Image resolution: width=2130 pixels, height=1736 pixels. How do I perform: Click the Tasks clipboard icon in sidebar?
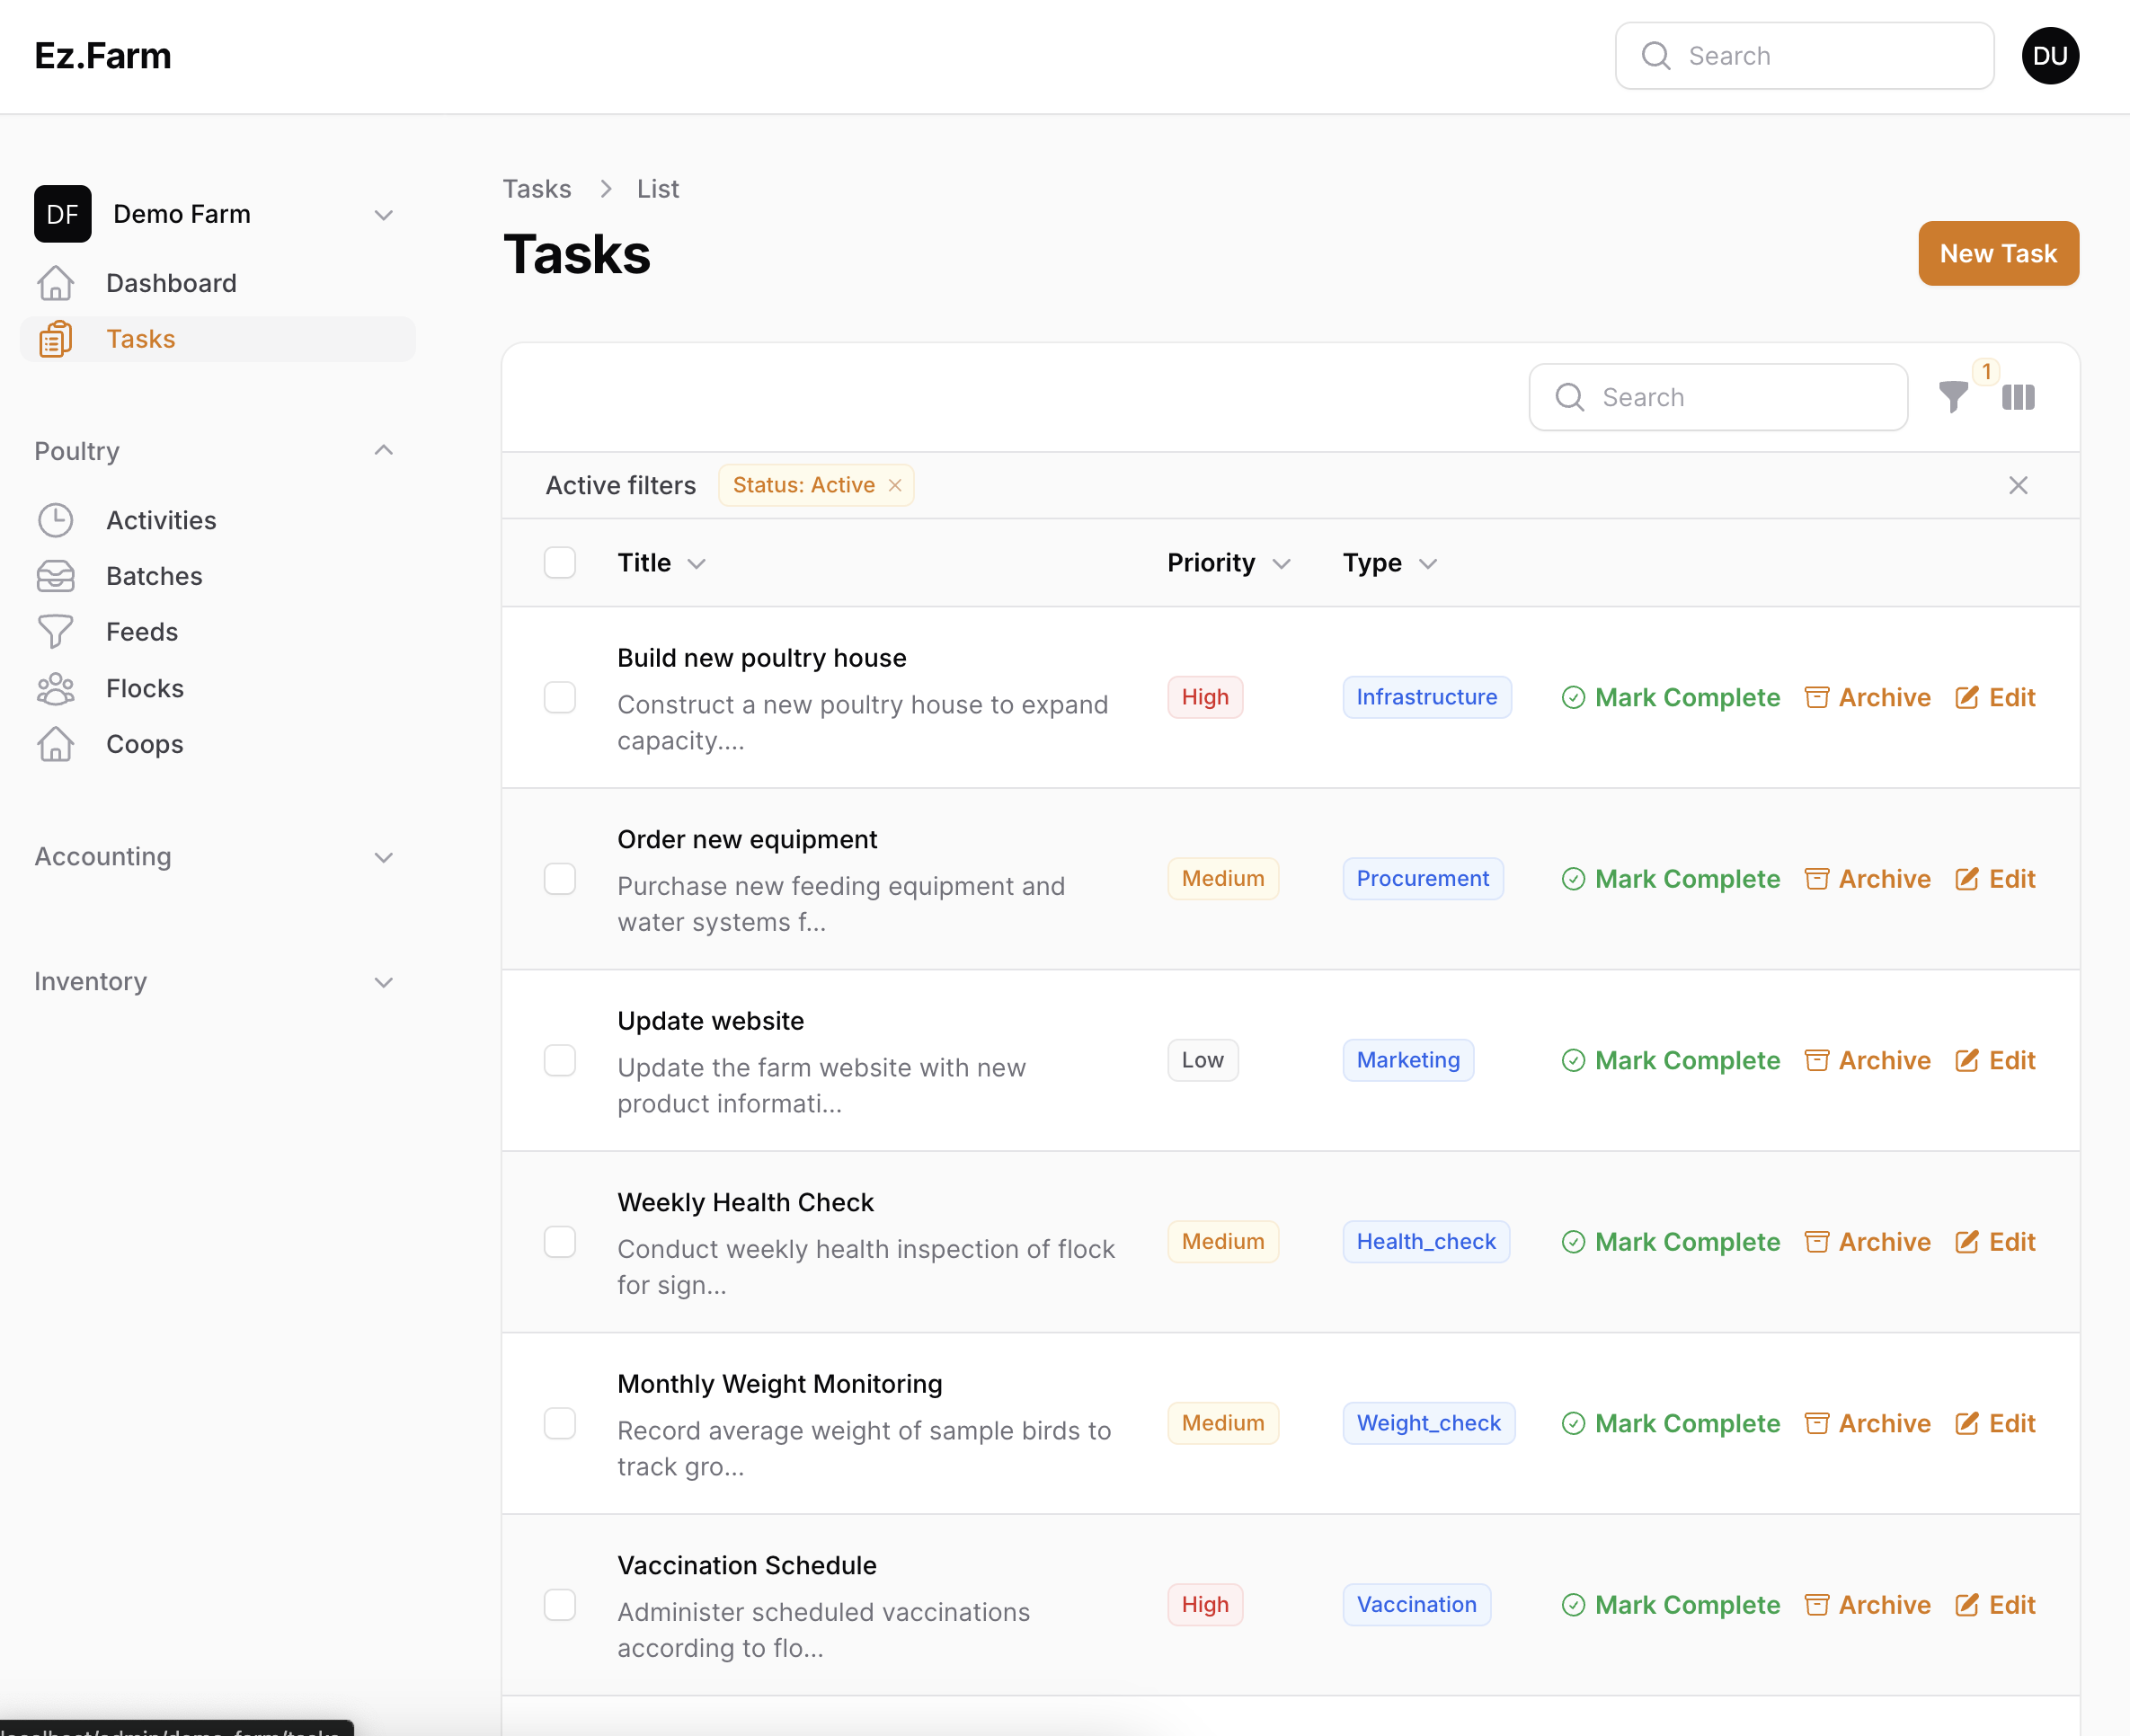click(x=56, y=339)
